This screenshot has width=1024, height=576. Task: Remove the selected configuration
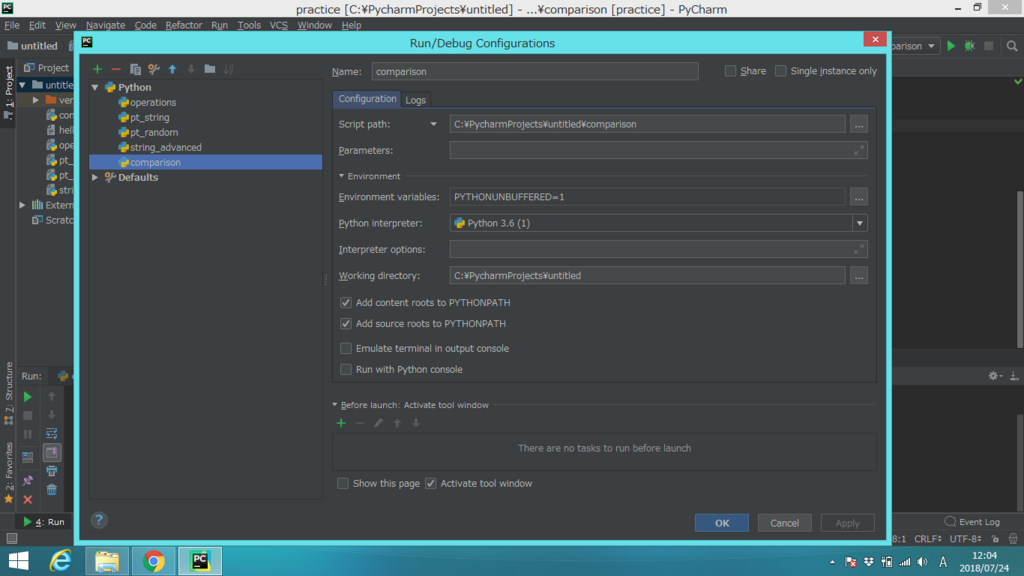(116, 69)
